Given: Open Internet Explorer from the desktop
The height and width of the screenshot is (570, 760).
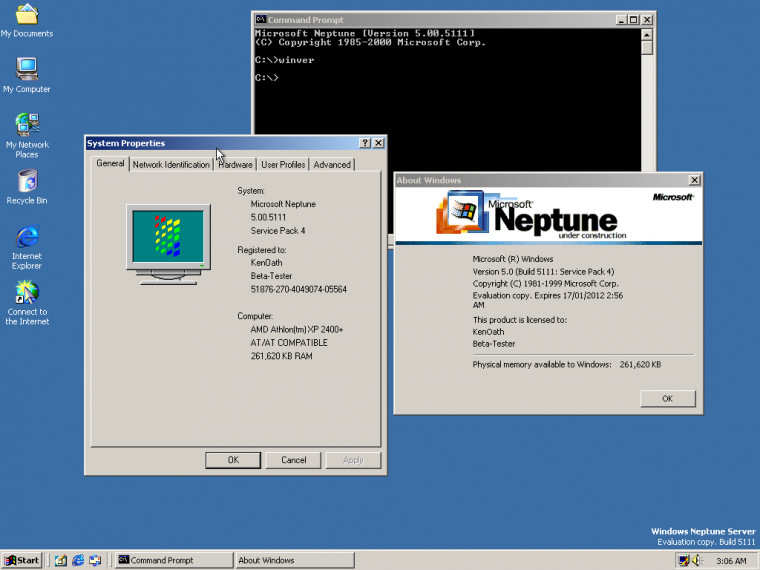Looking at the screenshot, I should point(27,237).
